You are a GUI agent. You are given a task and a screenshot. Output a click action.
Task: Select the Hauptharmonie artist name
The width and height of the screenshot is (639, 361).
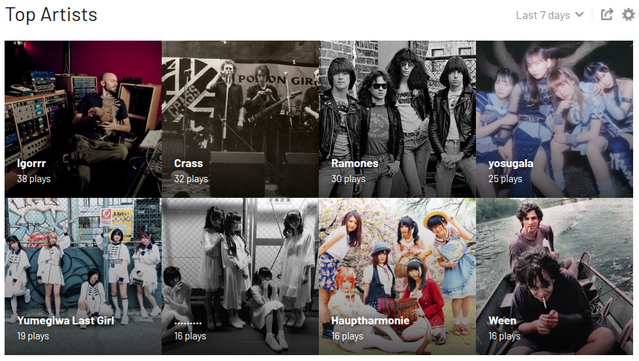pyautogui.click(x=370, y=321)
